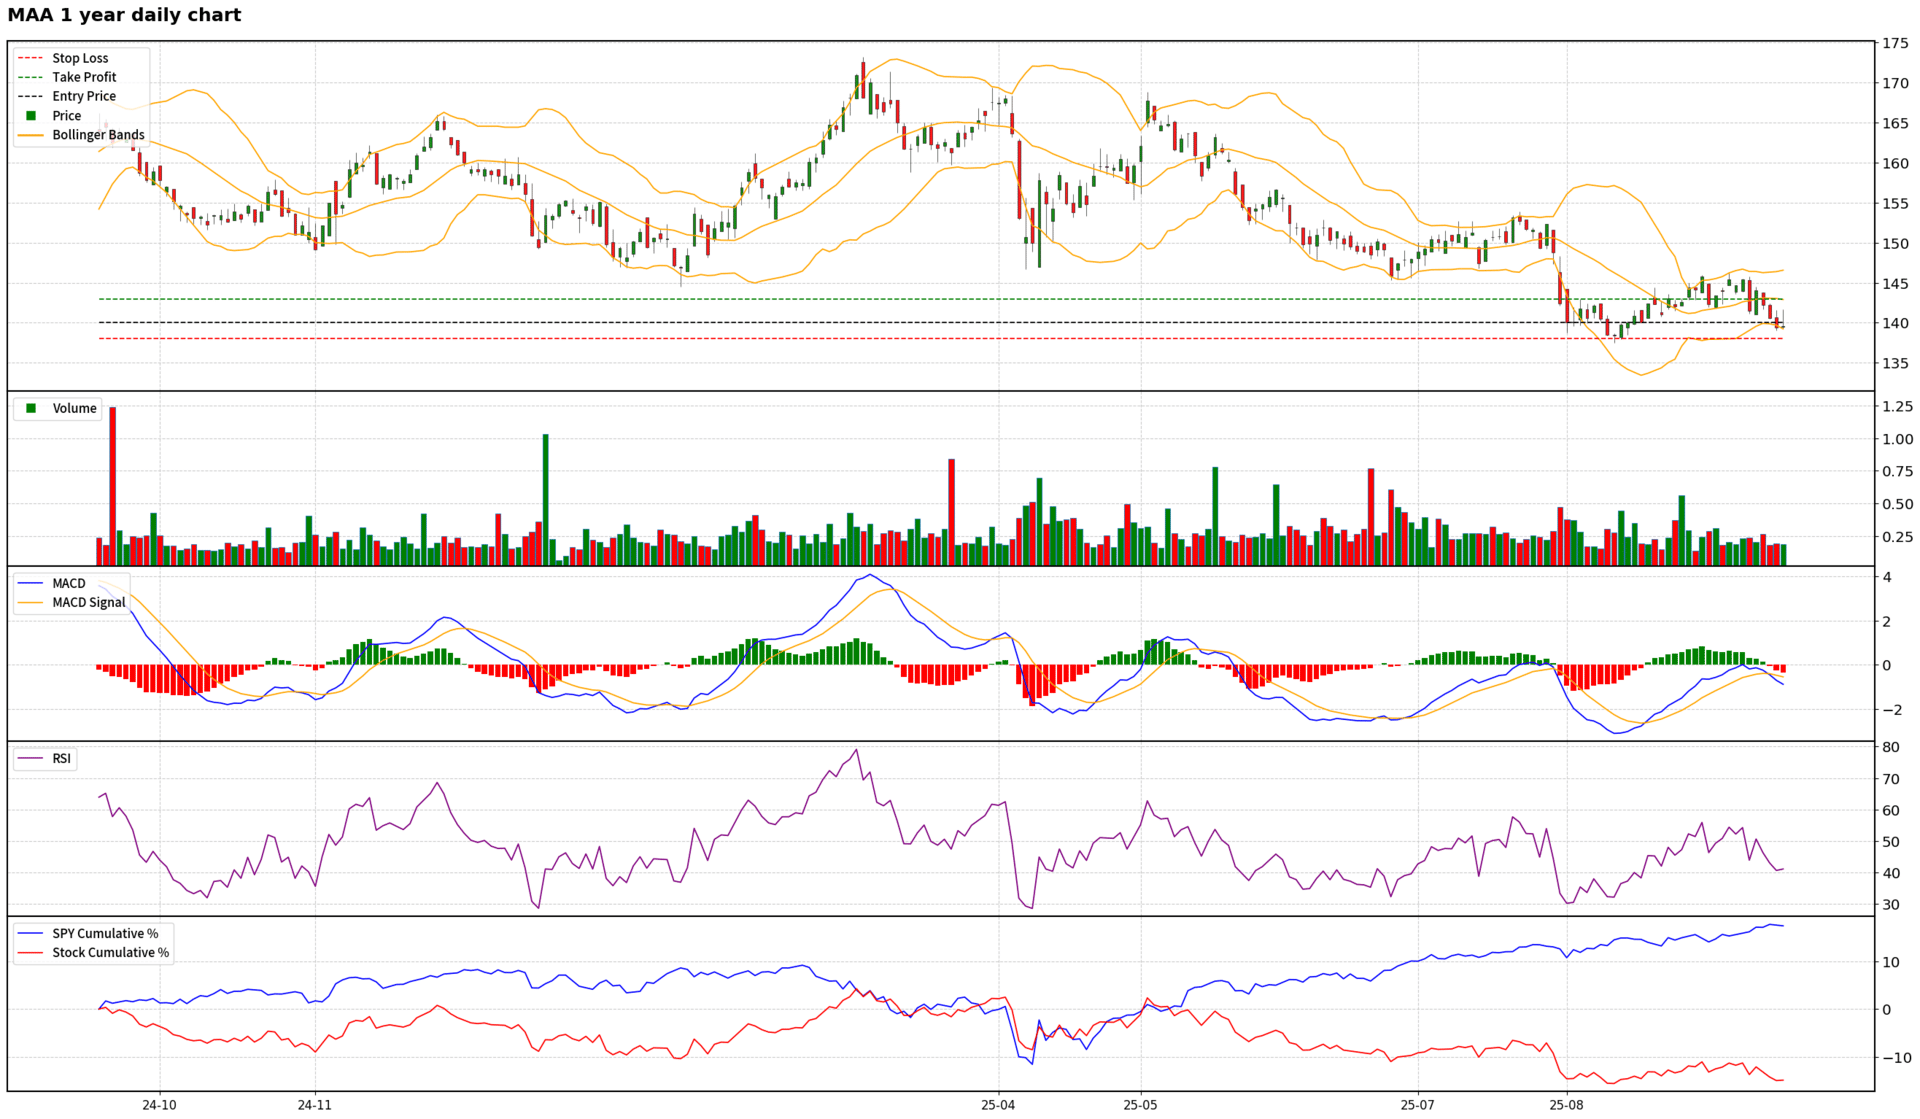
Task: Click the Bollinger Bands legend entry
Action: [98, 135]
